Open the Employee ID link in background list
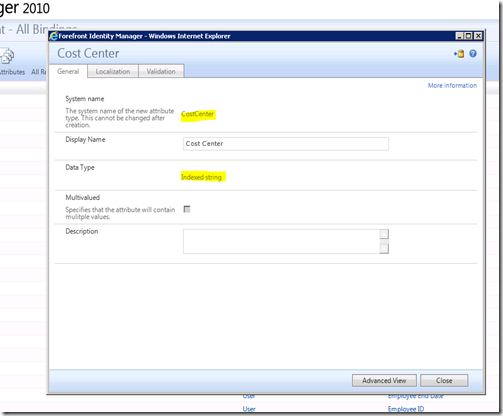The height and width of the screenshot is (416, 503). [x=406, y=409]
